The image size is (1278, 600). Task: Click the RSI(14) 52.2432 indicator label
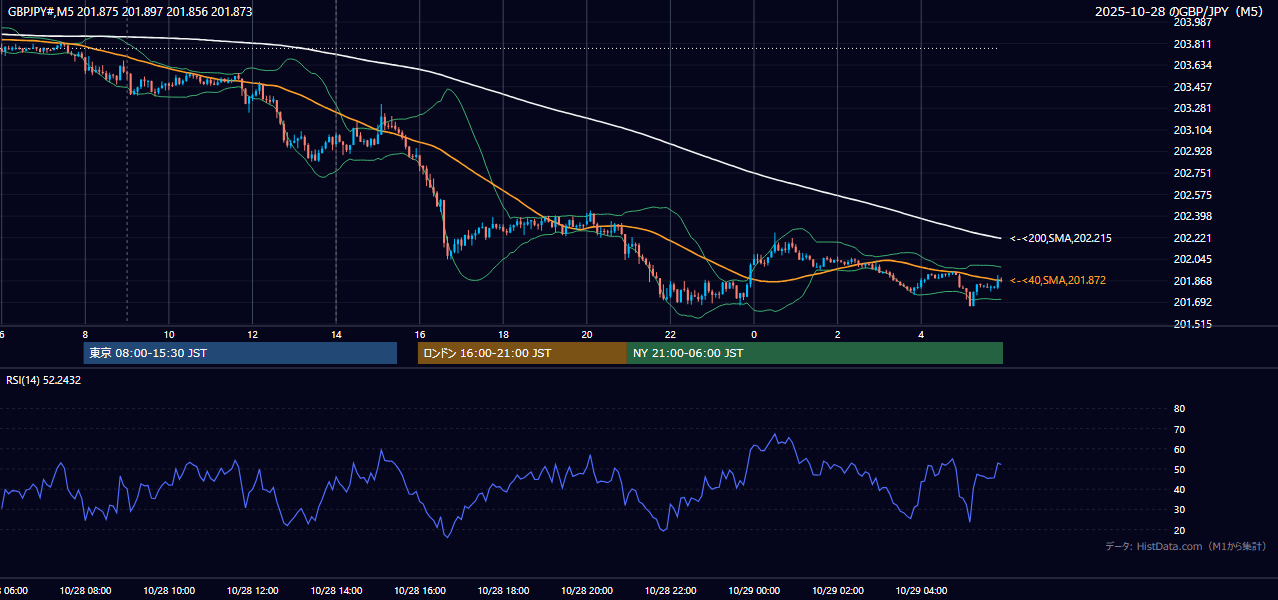[x=44, y=380]
